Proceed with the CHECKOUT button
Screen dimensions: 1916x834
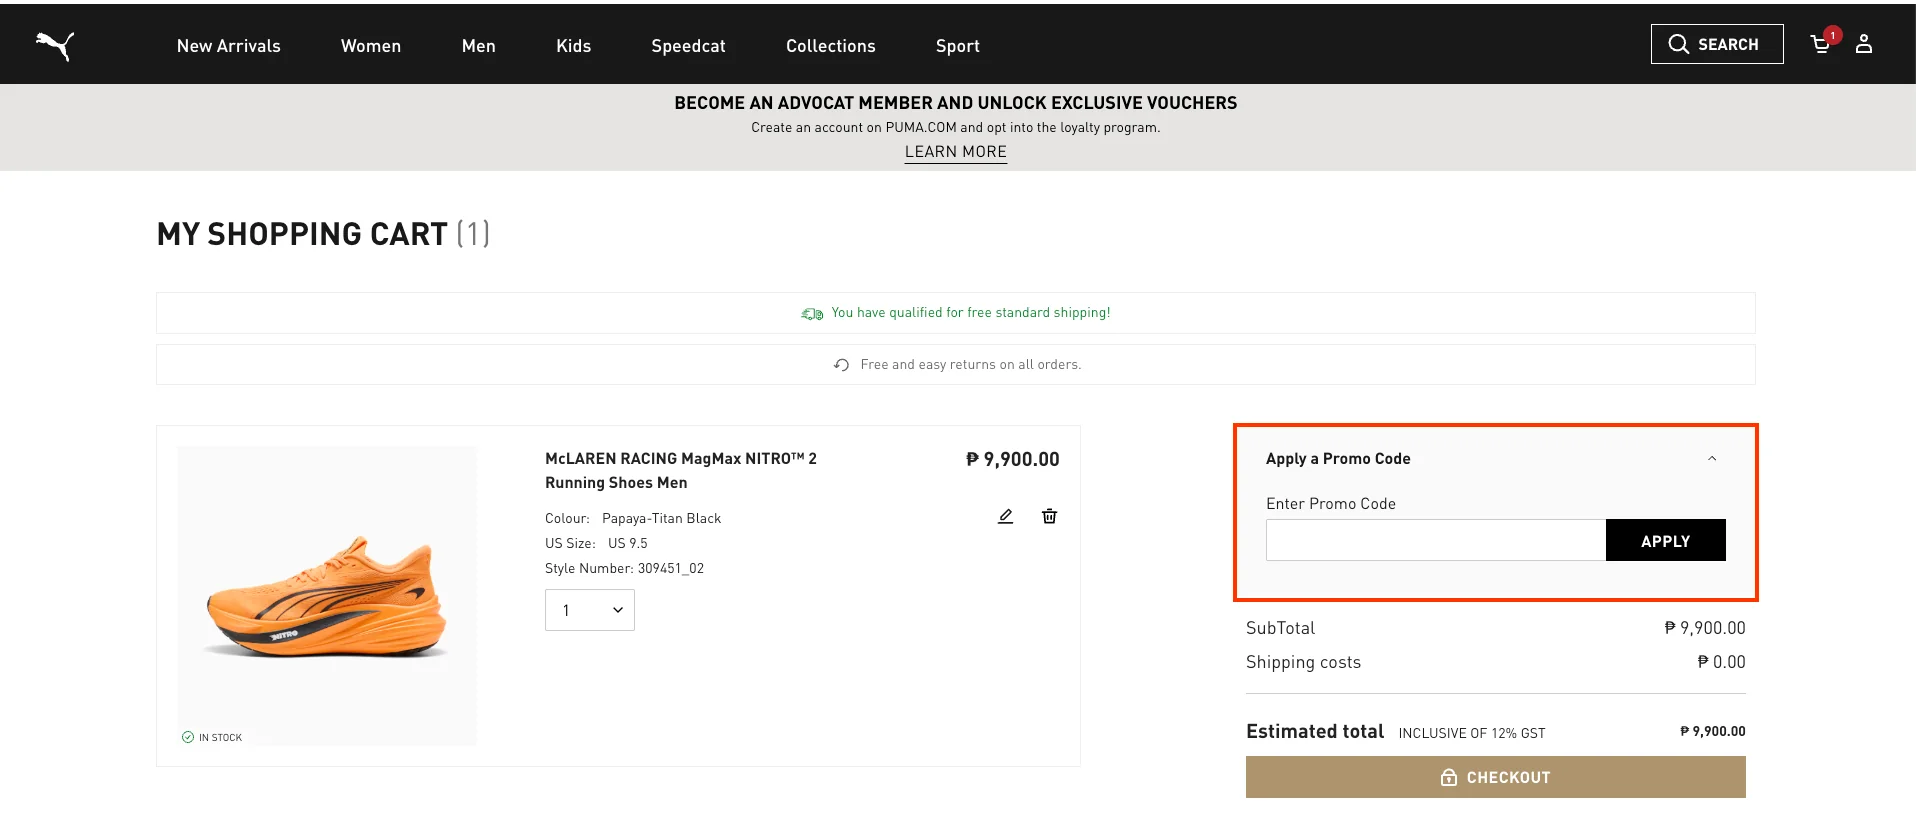(1496, 777)
